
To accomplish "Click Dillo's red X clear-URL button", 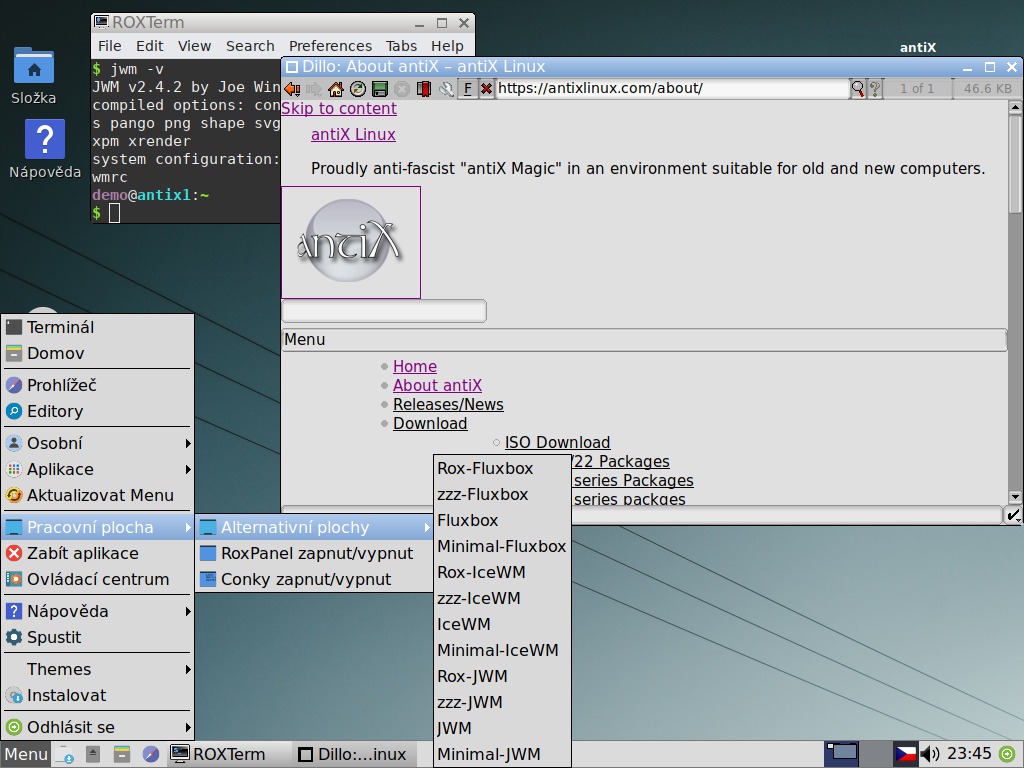I will click(487, 89).
